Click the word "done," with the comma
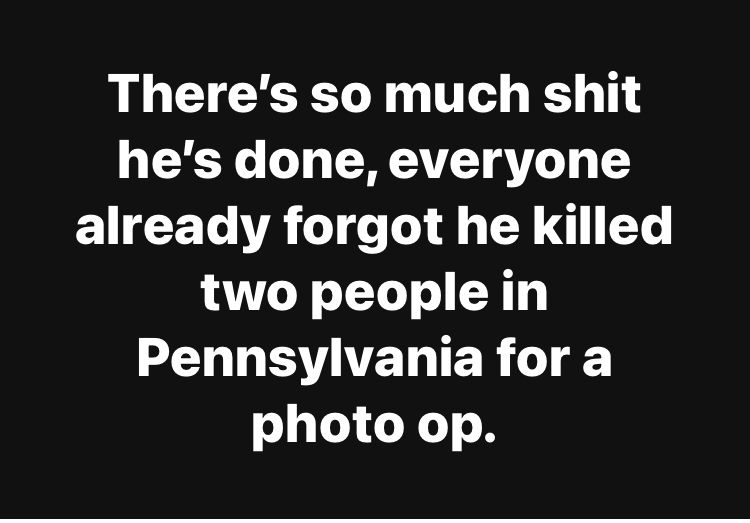This screenshot has width=750, height=523. (x=307, y=161)
